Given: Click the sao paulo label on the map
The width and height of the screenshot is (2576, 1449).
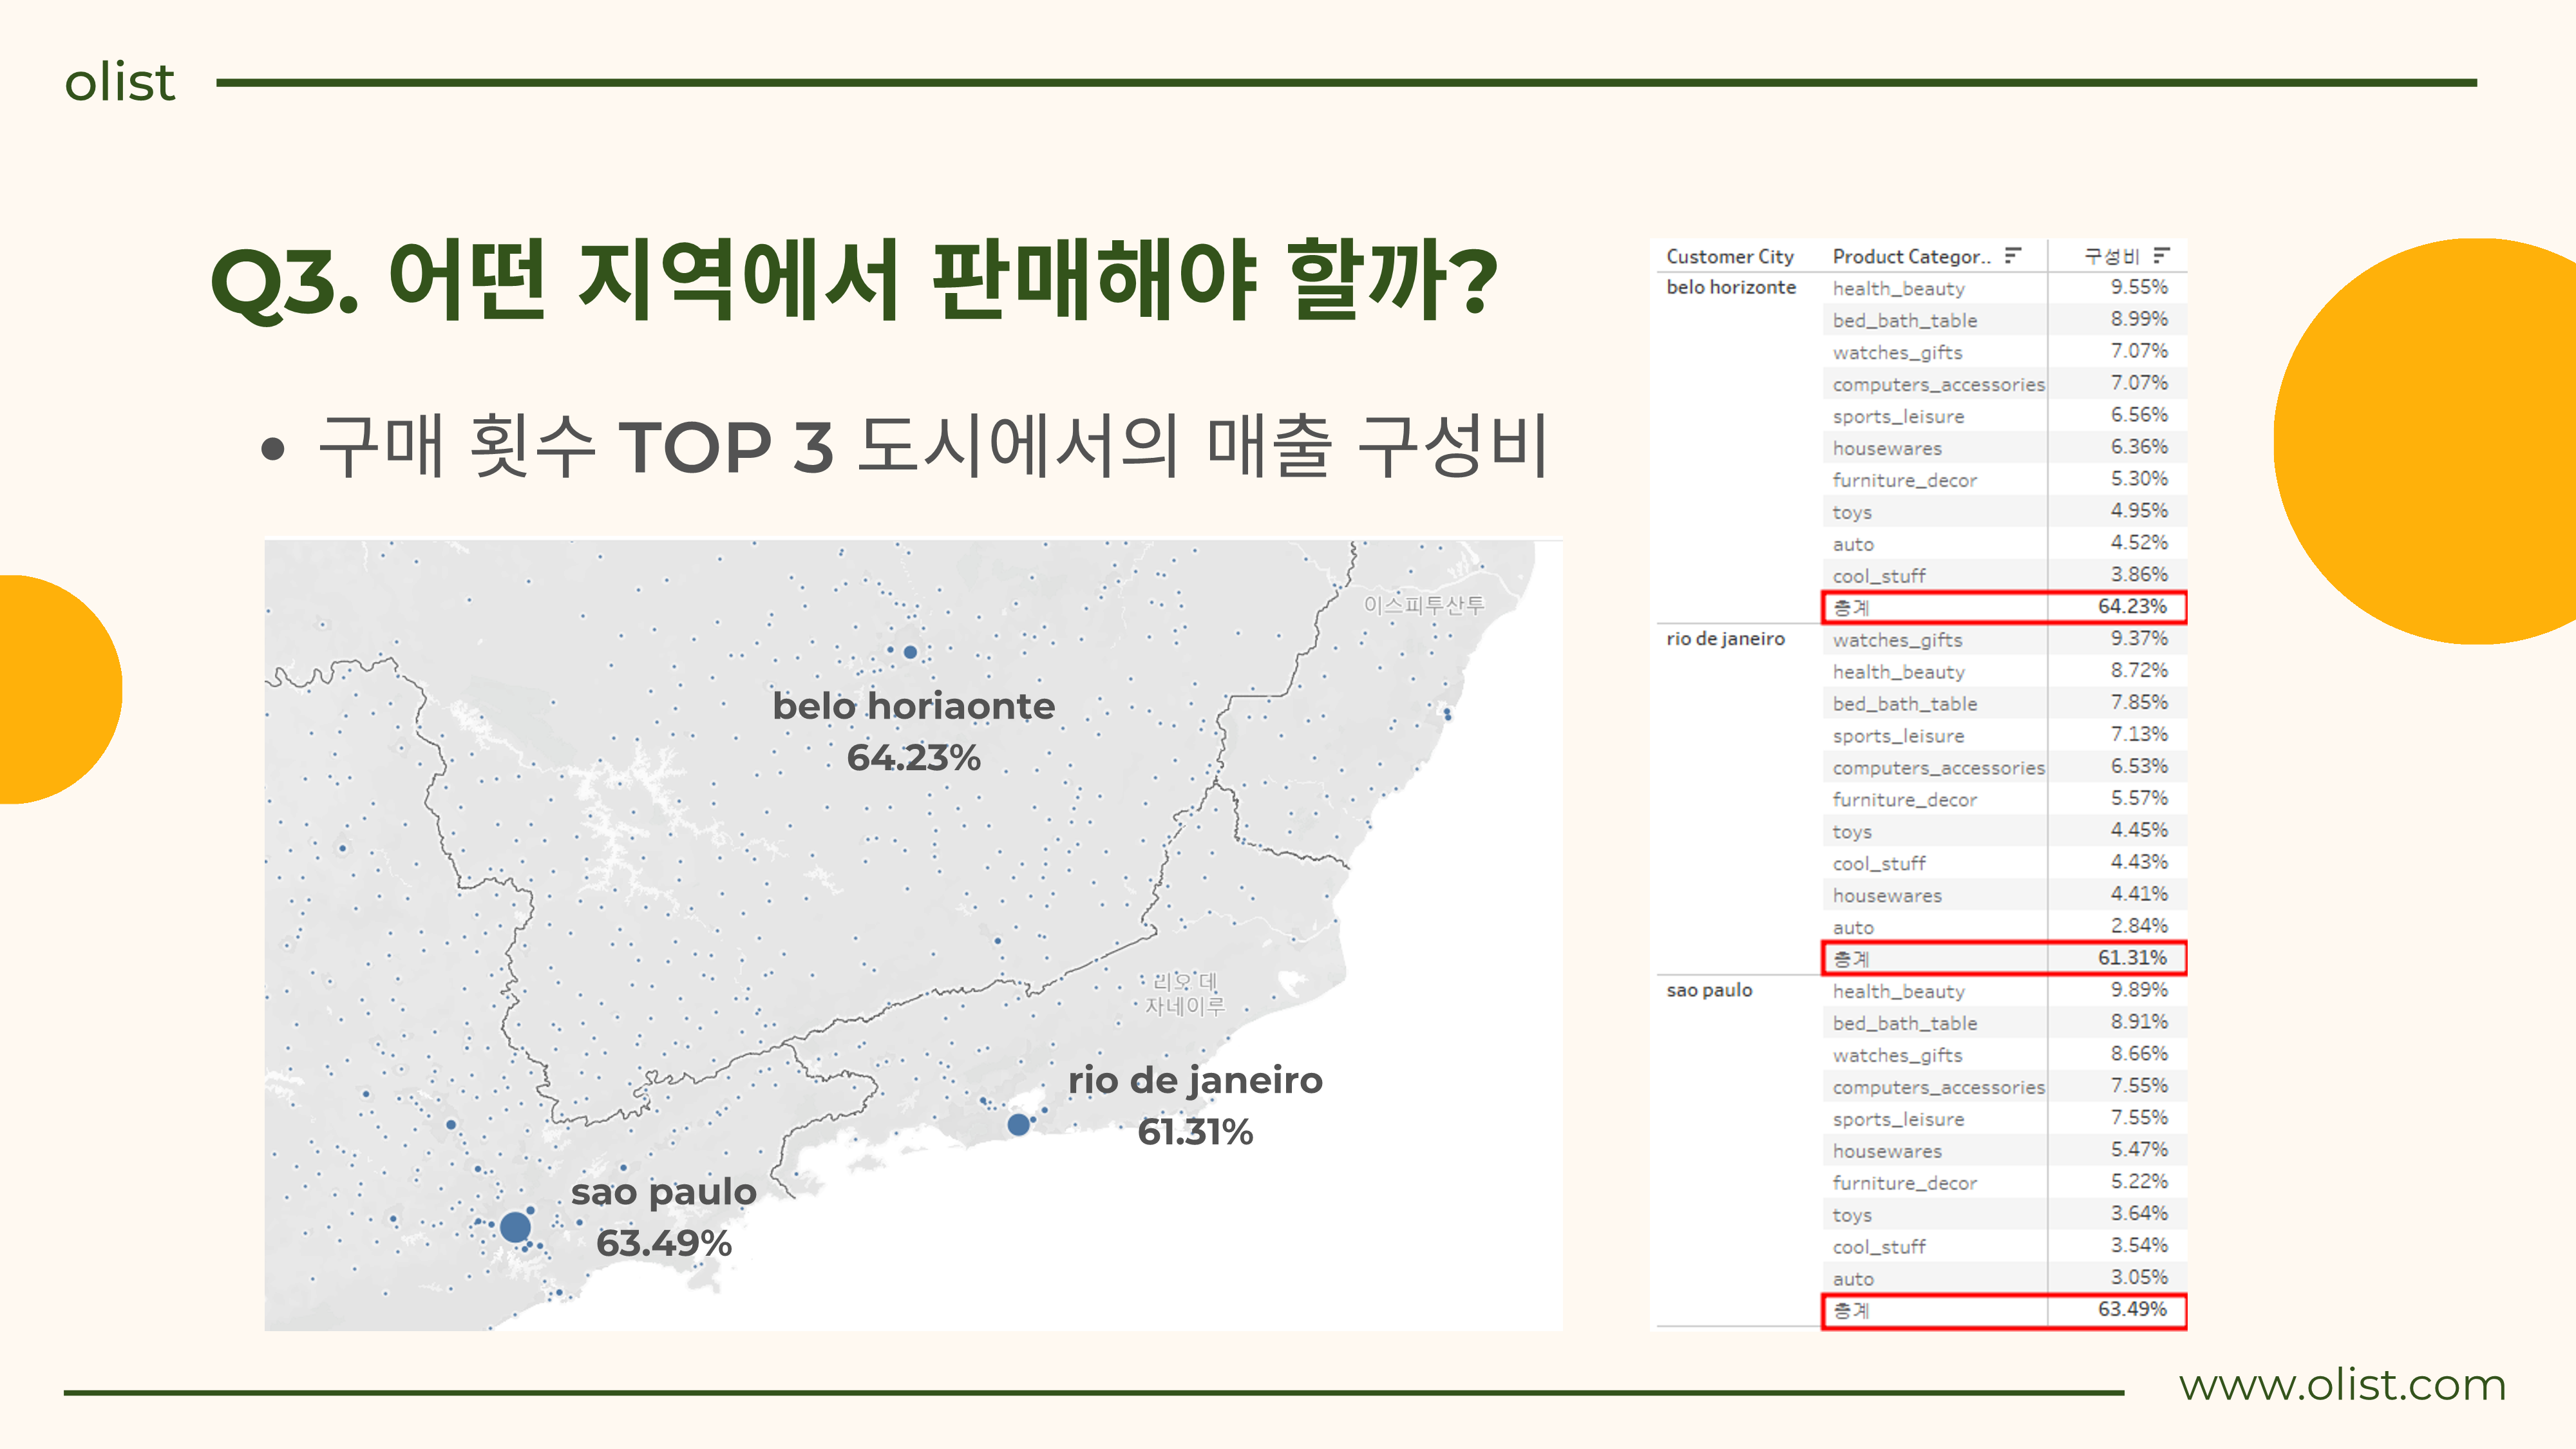Looking at the screenshot, I should (x=664, y=1193).
